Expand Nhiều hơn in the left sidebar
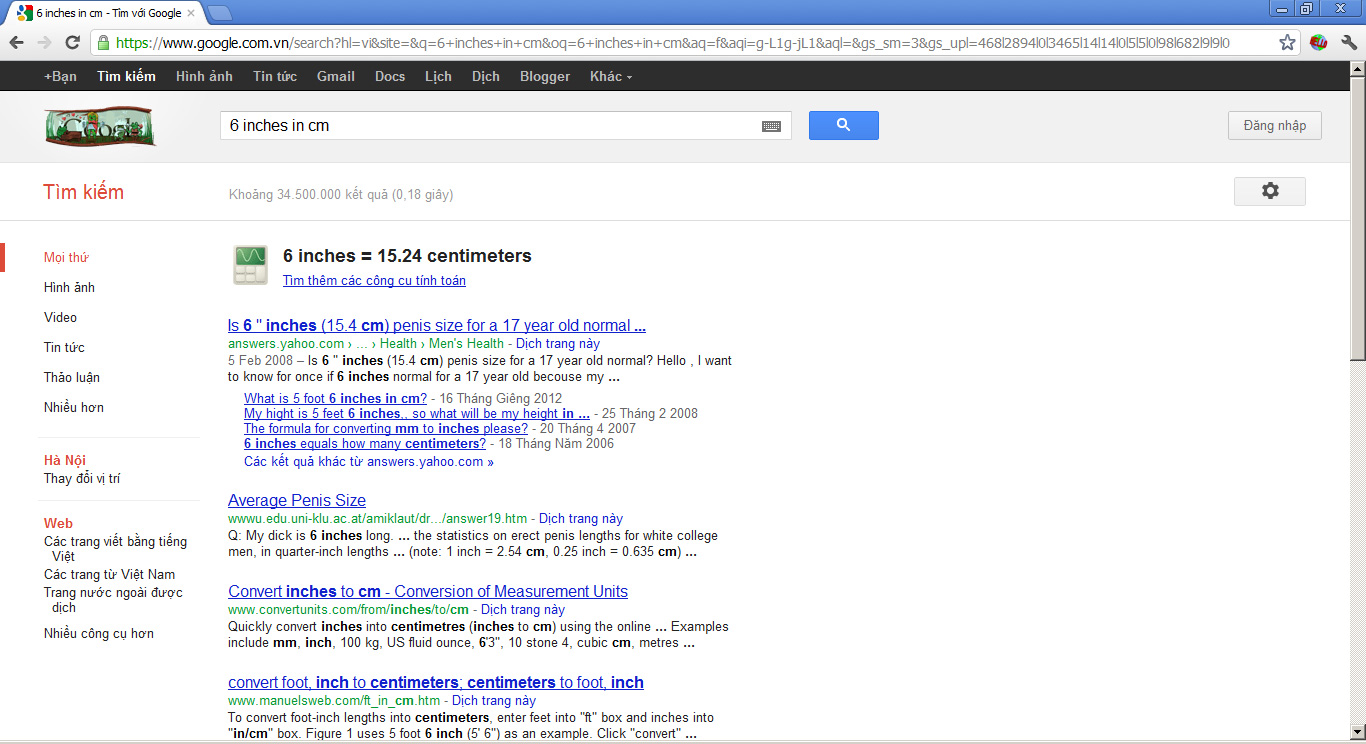This screenshot has width=1366, height=744. (74, 407)
